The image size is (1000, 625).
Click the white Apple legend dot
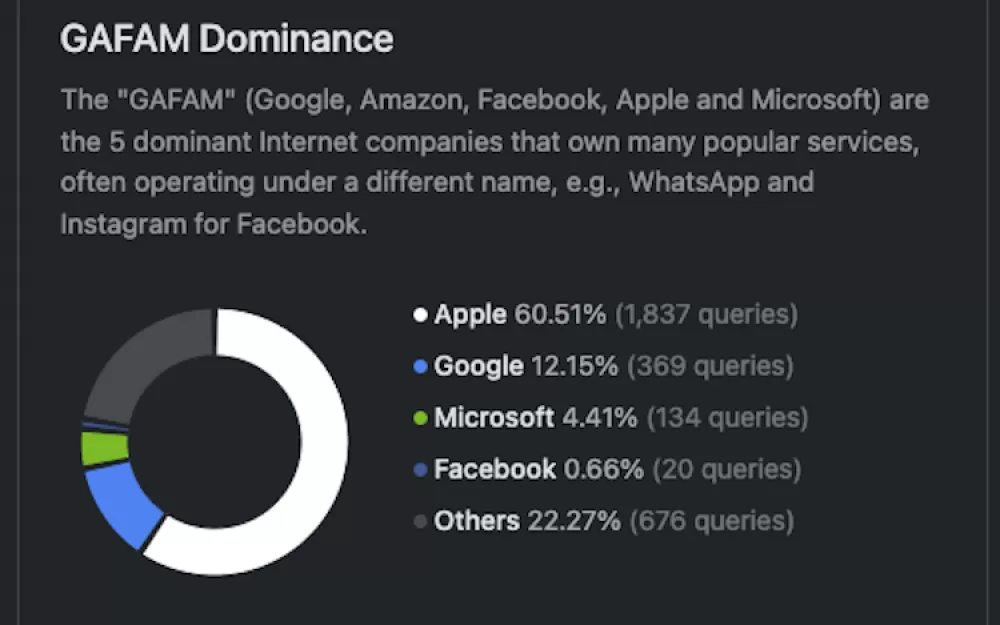point(420,314)
